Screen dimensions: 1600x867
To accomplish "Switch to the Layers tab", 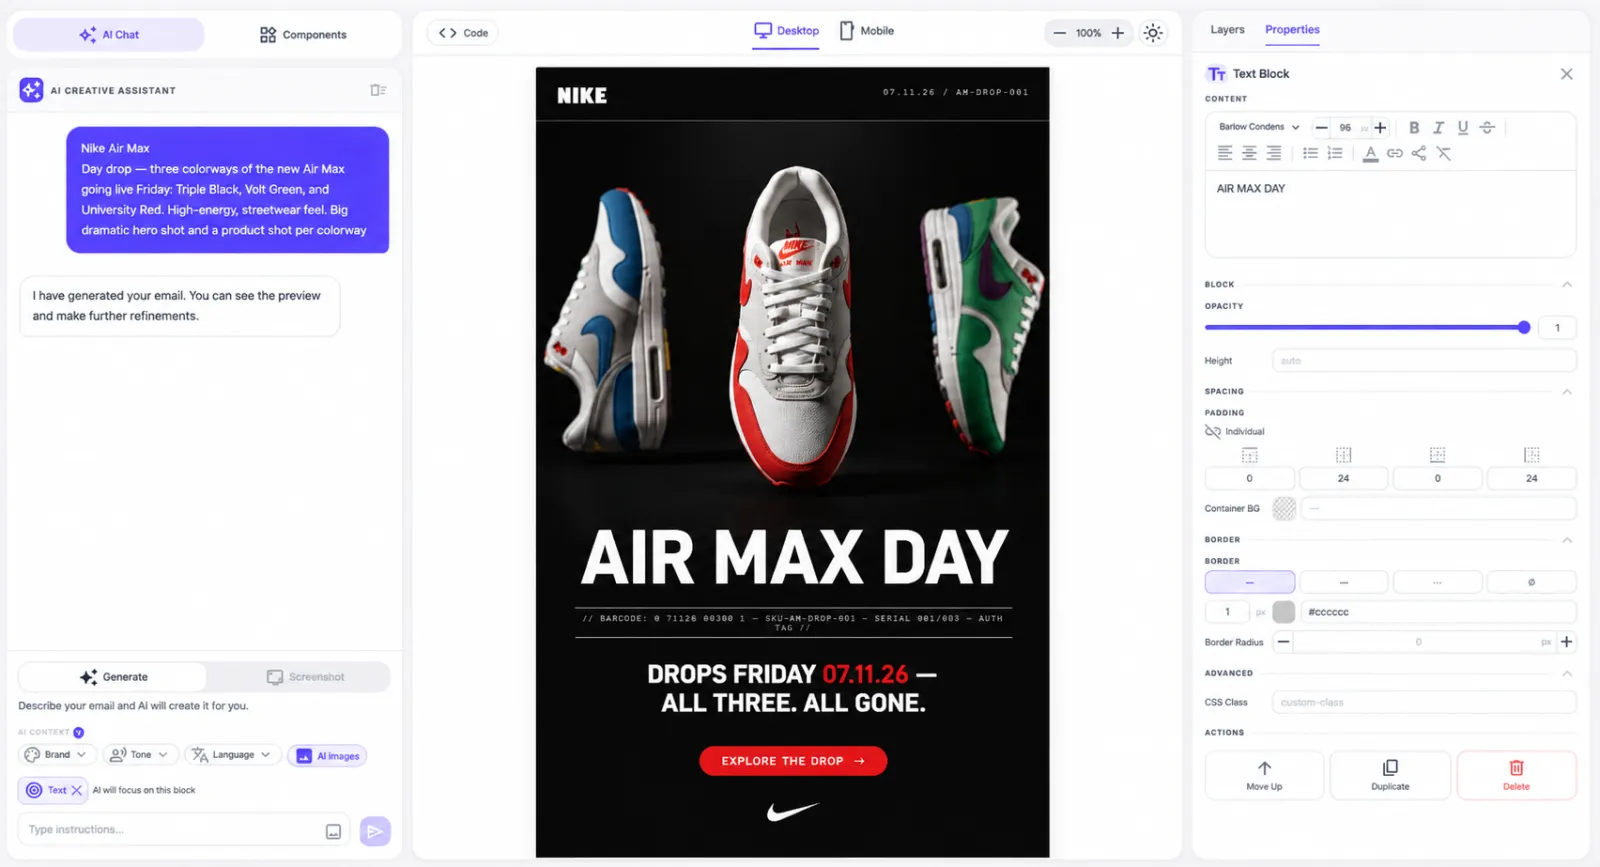I will tap(1227, 30).
